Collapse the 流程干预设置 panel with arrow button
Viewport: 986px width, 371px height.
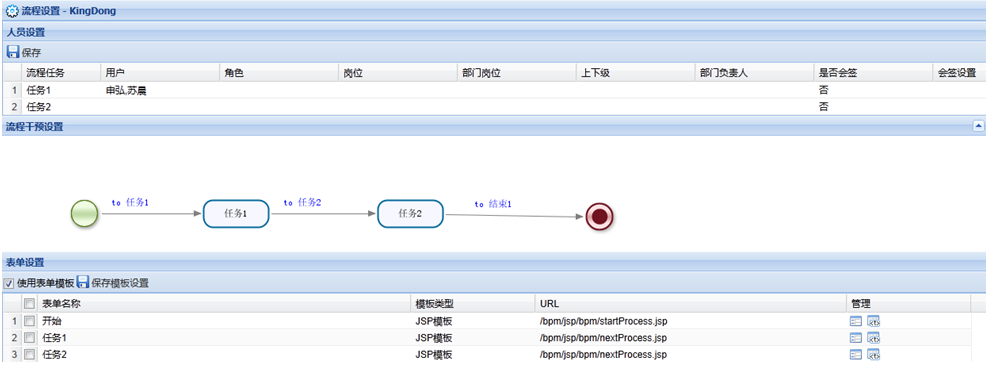click(978, 126)
